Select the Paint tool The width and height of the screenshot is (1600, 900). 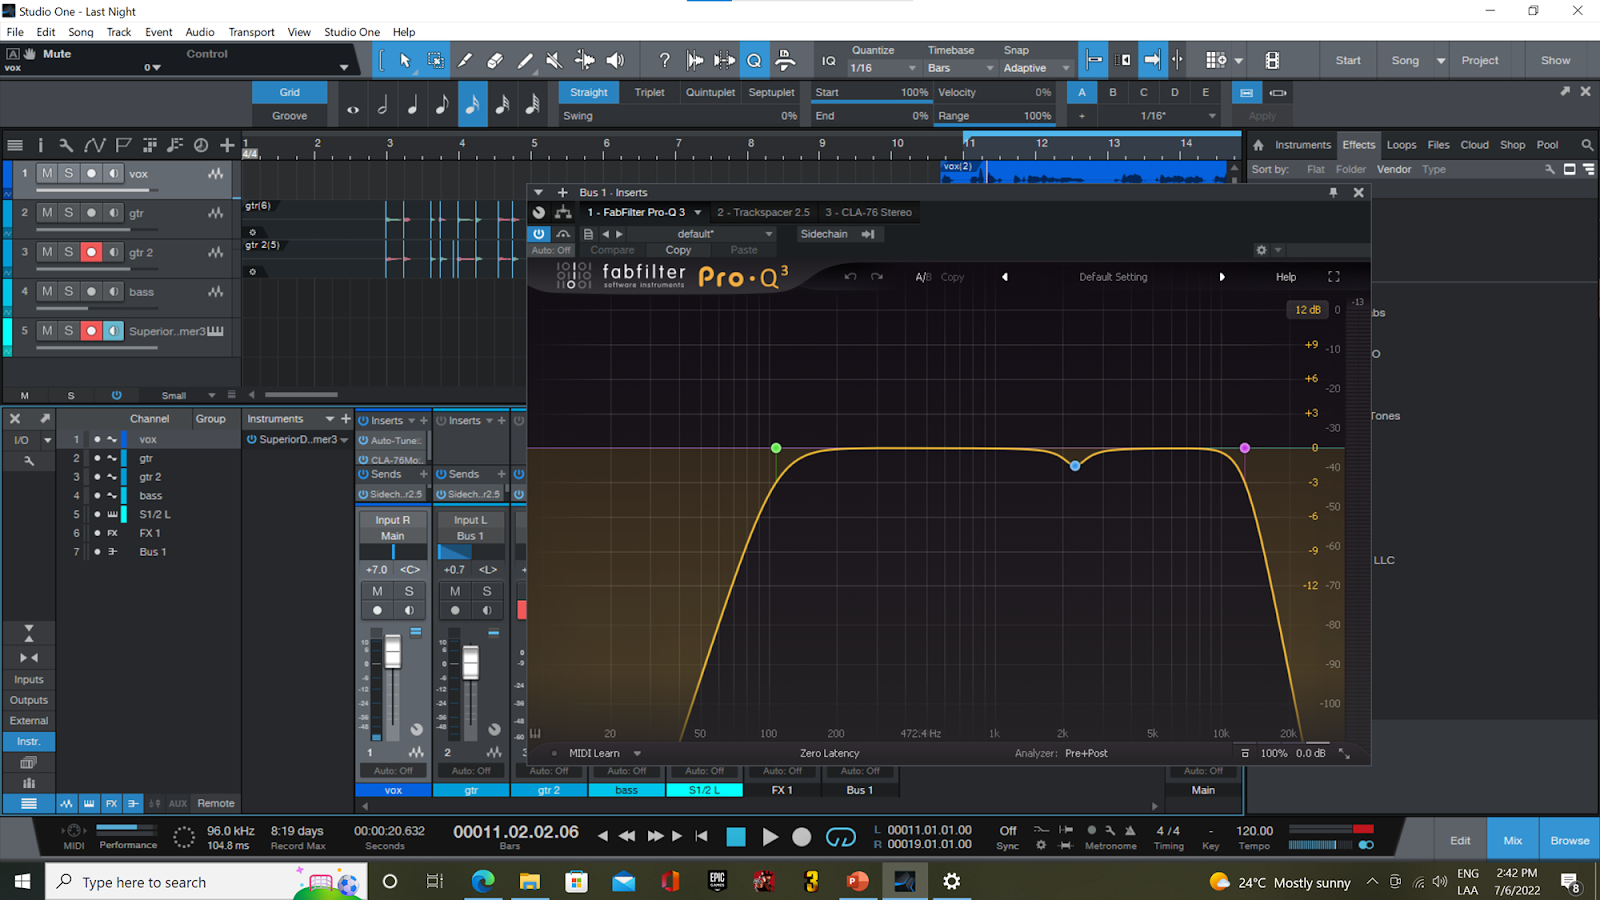(525, 61)
